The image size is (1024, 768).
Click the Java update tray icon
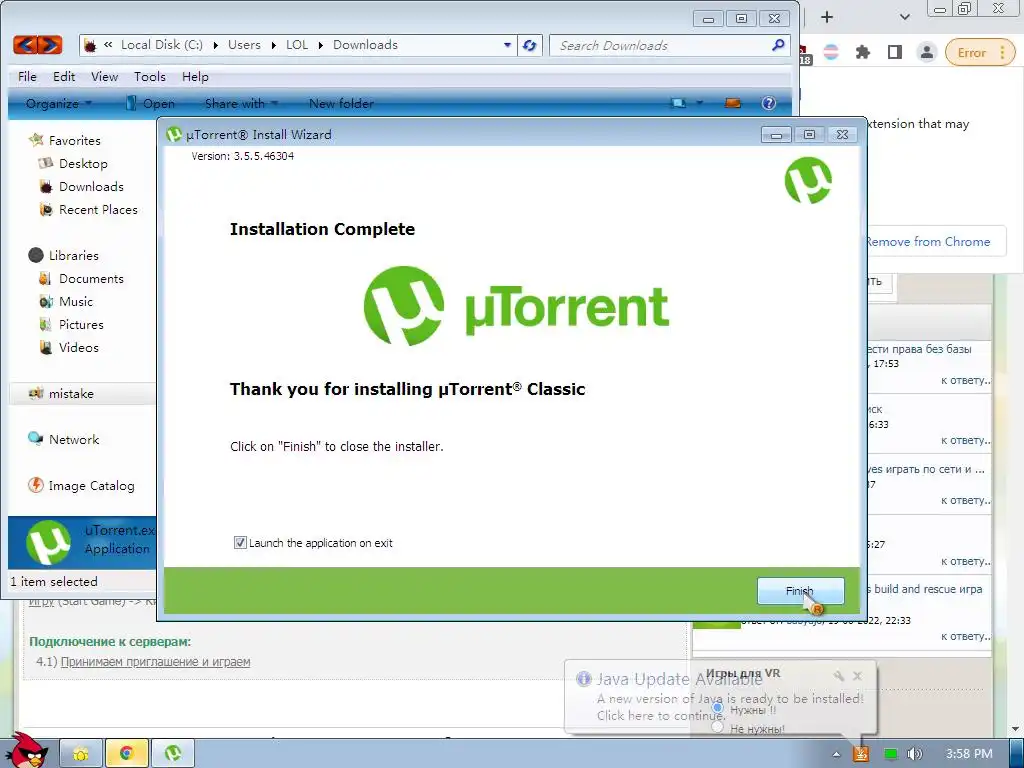click(861, 754)
